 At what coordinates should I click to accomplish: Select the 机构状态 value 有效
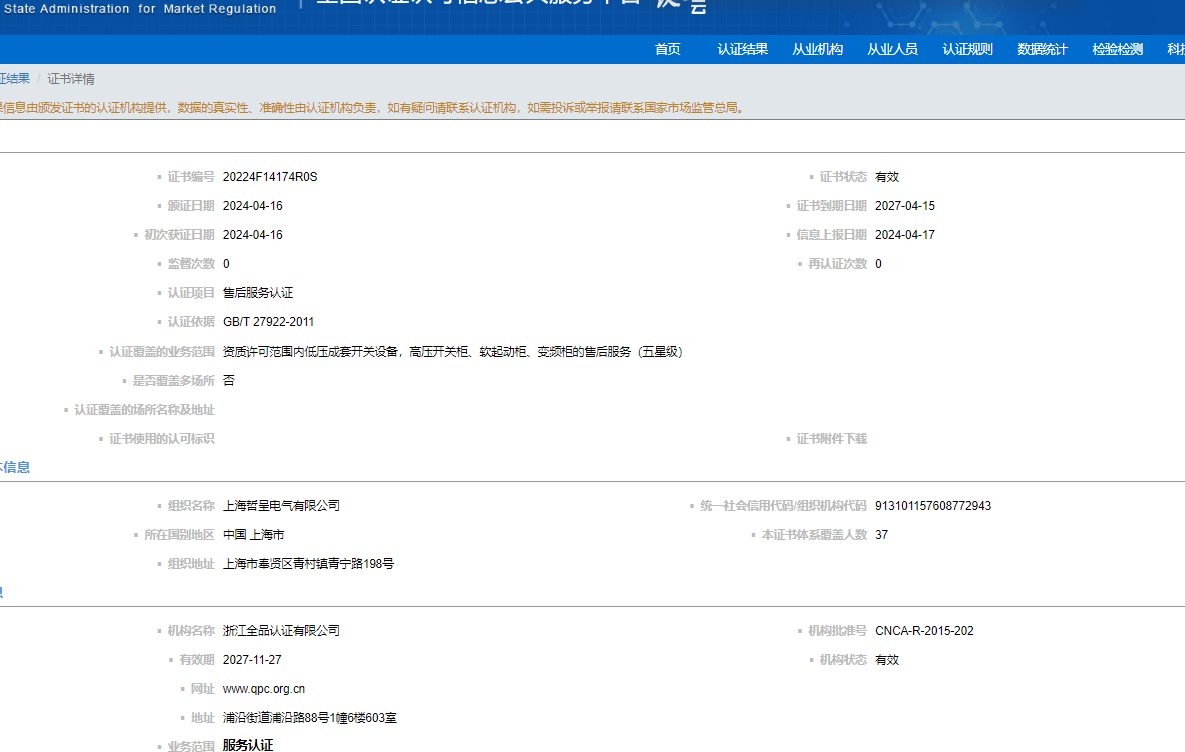(887, 660)
